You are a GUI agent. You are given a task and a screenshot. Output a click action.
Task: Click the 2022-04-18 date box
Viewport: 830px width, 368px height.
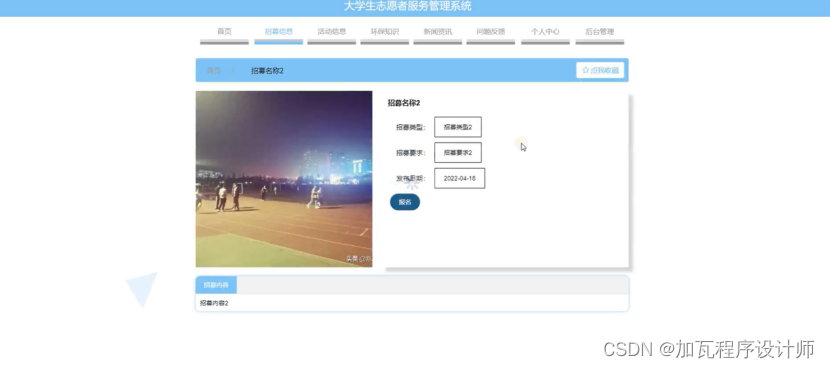coord(459,178)
